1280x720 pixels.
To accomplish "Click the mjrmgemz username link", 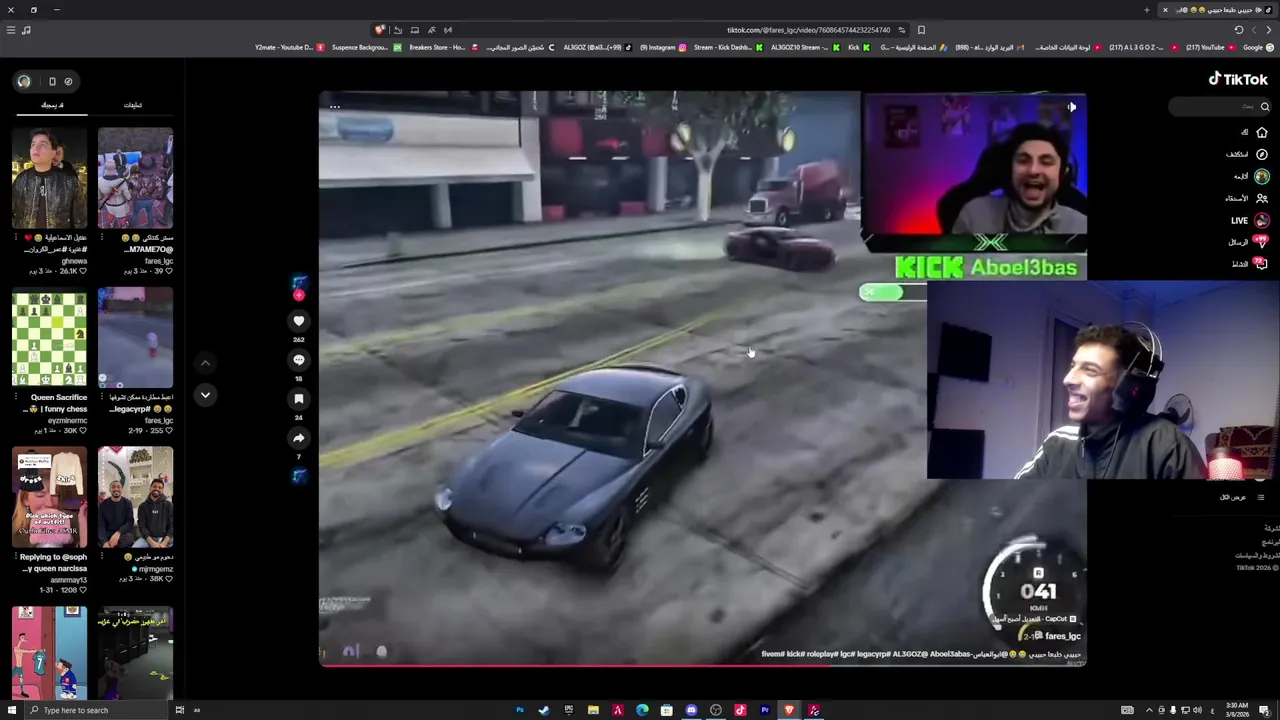I will 154,569.
